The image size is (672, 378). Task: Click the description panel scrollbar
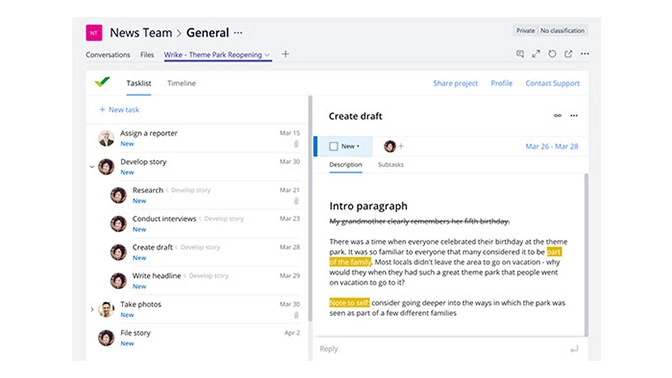(586, 255)
